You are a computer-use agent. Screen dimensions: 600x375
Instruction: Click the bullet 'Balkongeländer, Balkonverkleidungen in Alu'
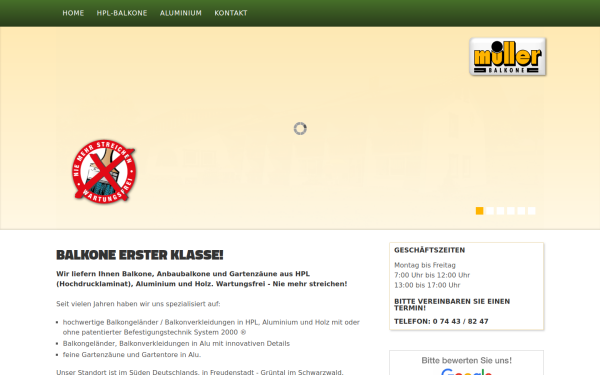pos(176,344)
